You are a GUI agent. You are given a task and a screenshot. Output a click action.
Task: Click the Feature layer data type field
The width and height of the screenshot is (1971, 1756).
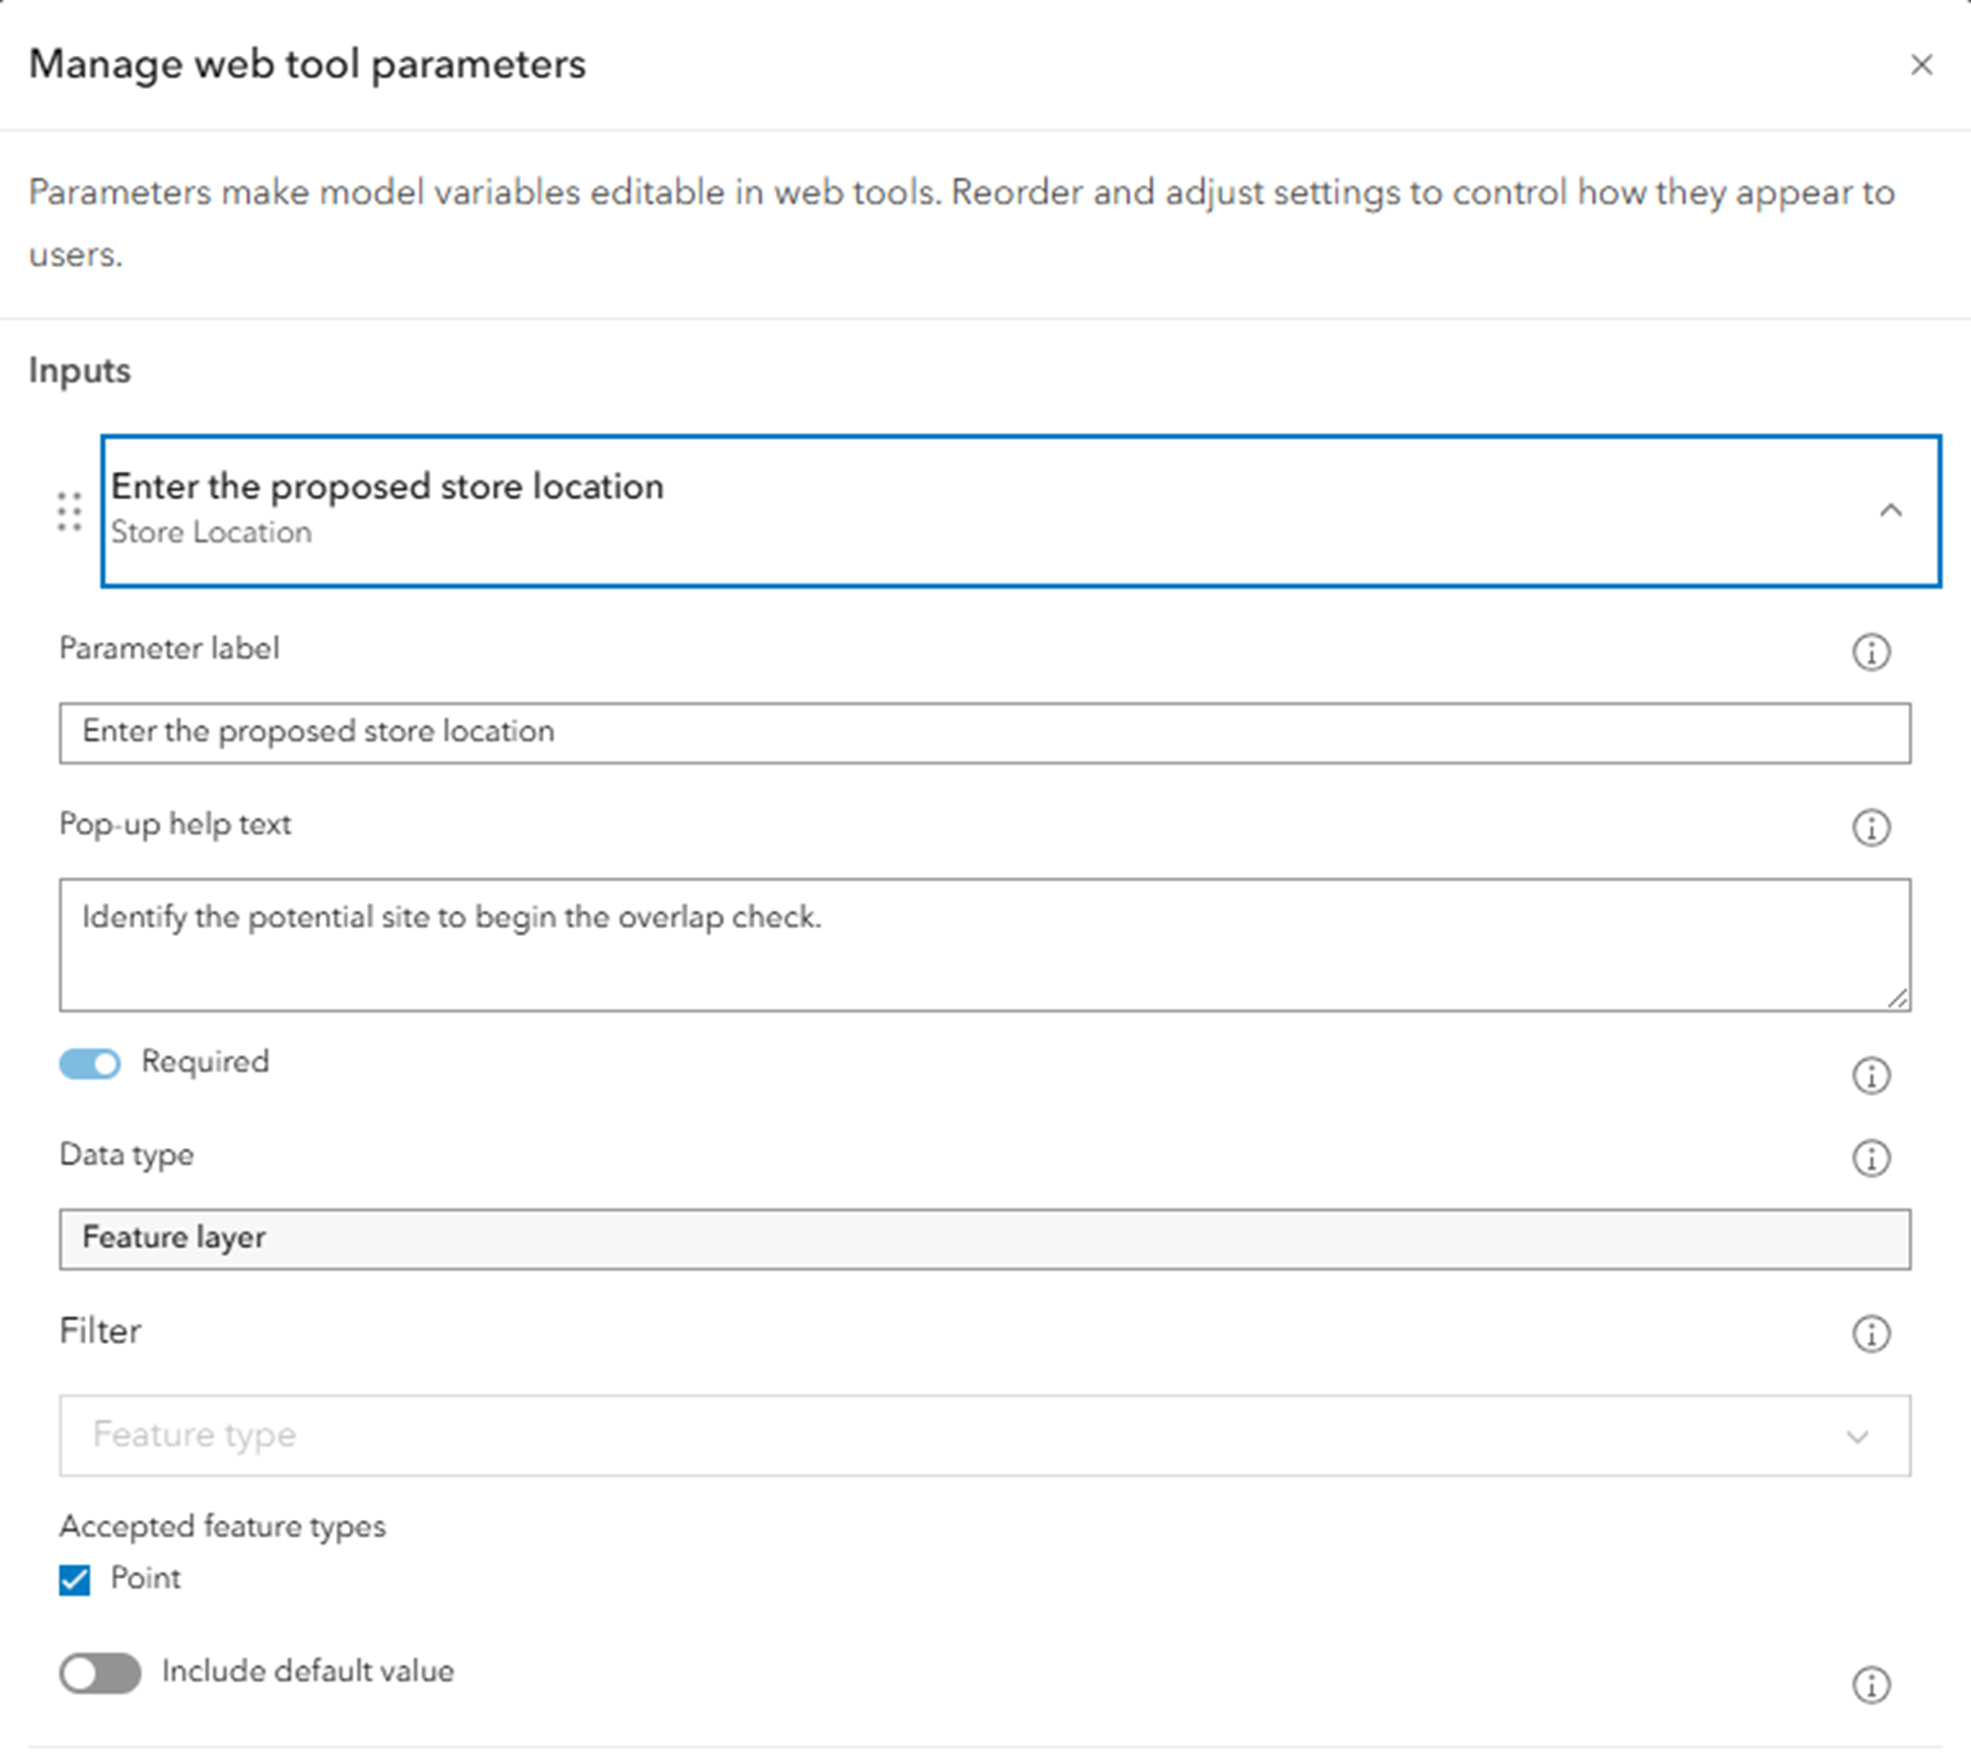[x=984, y=1239]
